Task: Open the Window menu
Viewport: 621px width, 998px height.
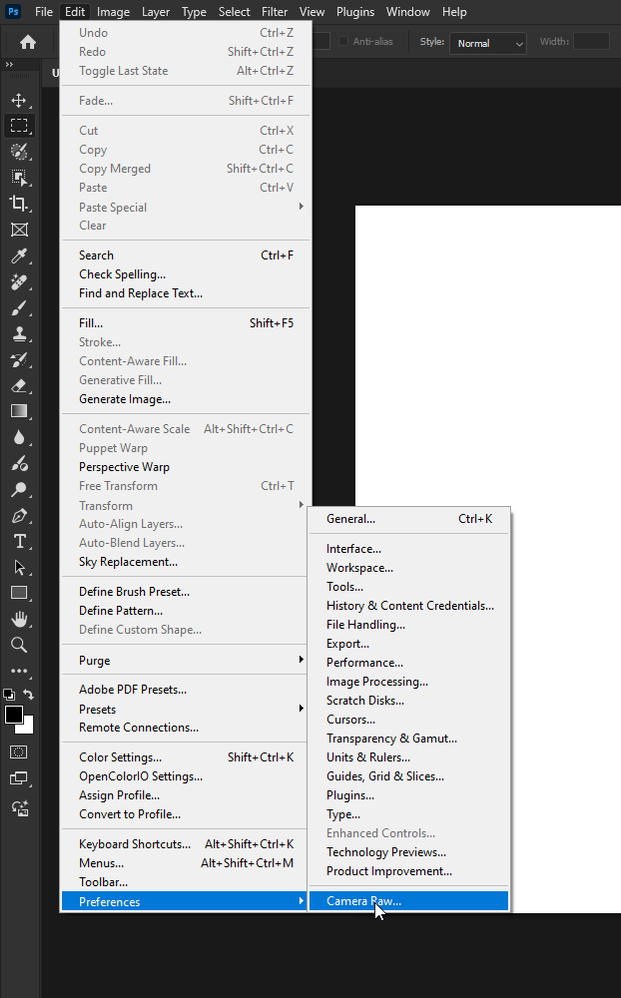Action: click(x=408, y=11)
